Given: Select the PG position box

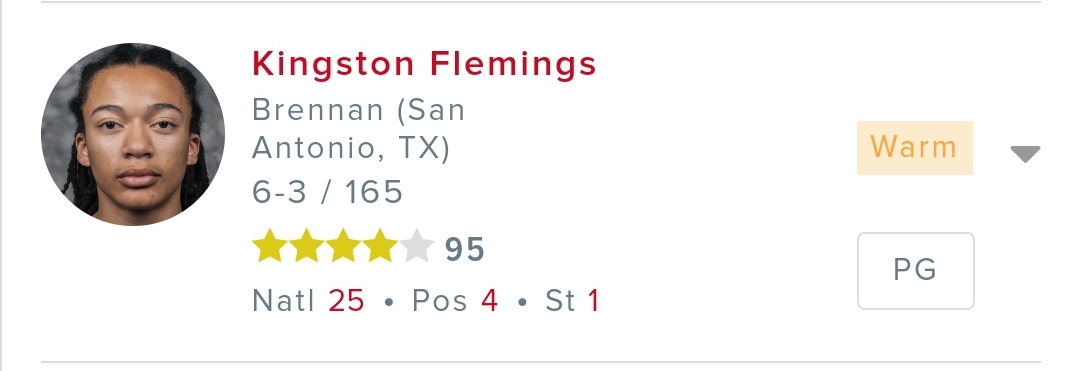Looking at the screenshot, I should tap(915, 271).
